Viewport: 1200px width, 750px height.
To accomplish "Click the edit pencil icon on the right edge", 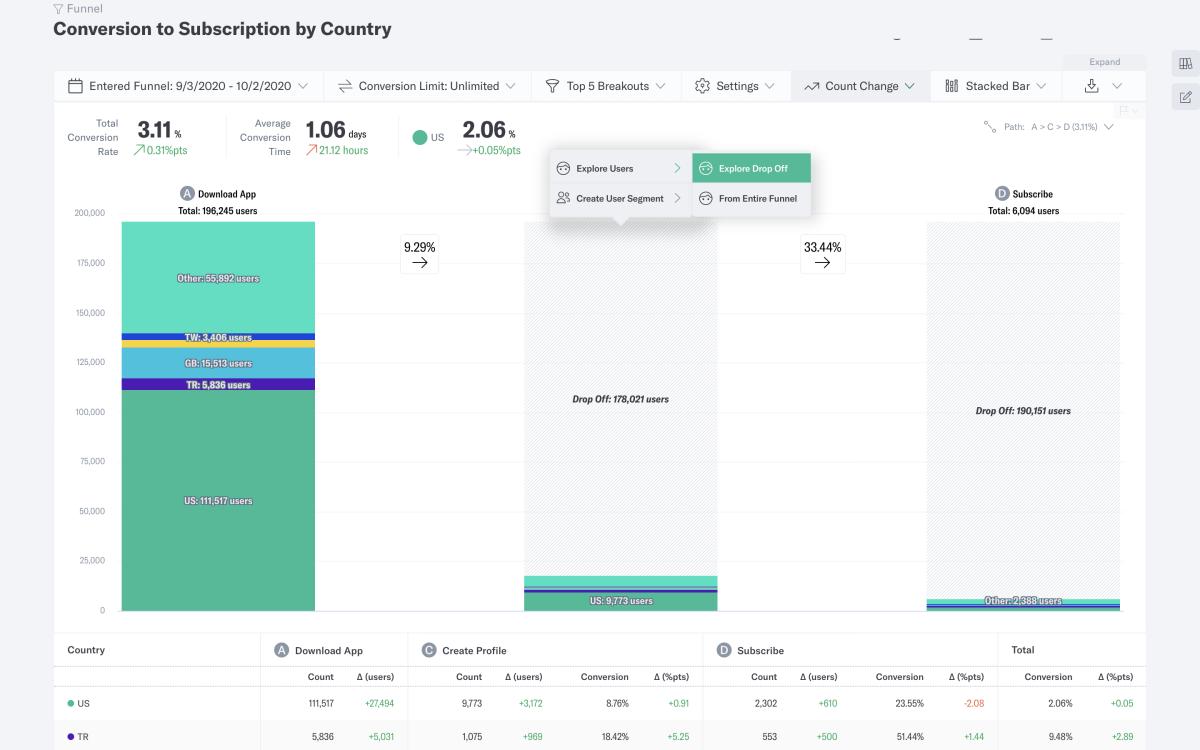I will coord(1184,97).
